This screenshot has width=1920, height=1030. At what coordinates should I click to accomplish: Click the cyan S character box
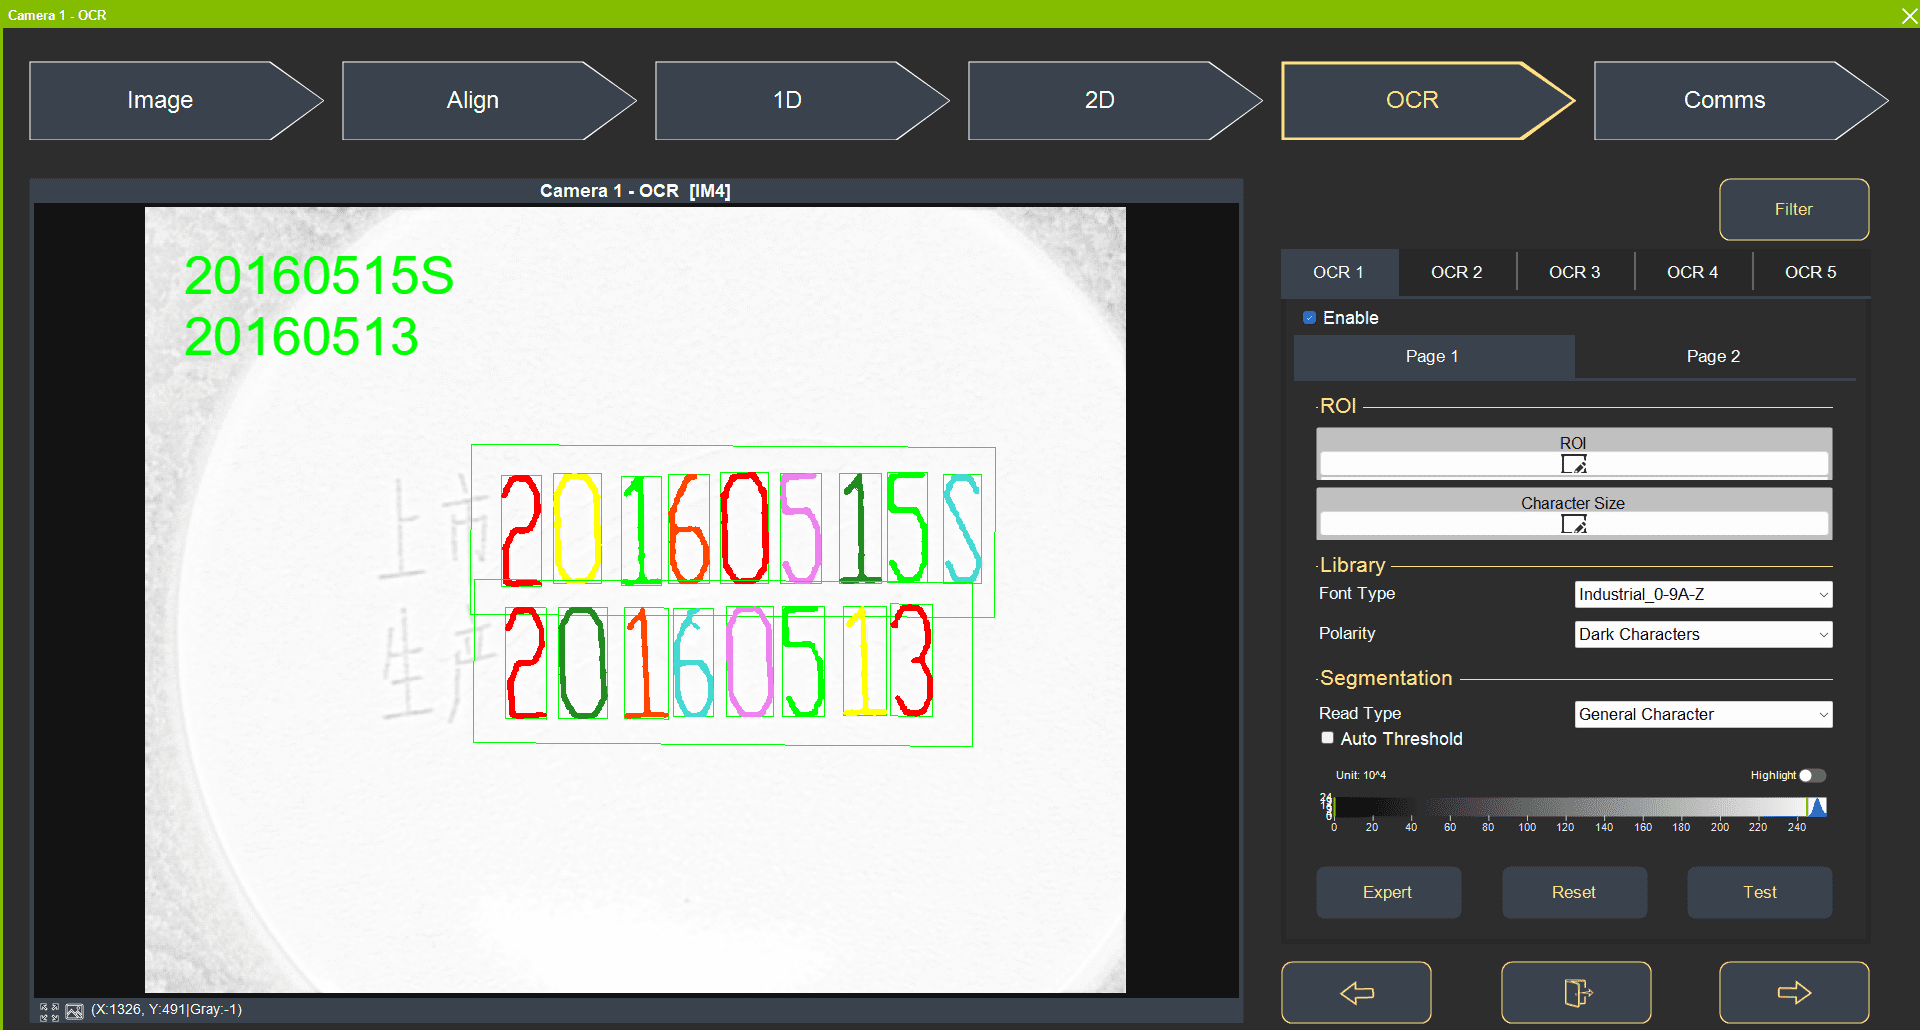coord(962,528)
